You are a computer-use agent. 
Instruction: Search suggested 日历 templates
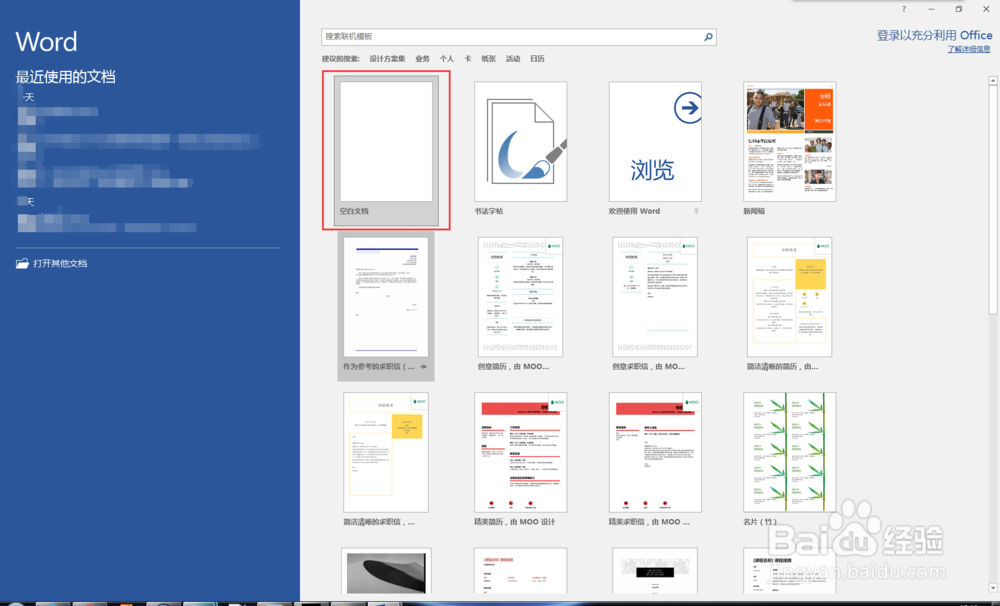(x=537, y=59)
